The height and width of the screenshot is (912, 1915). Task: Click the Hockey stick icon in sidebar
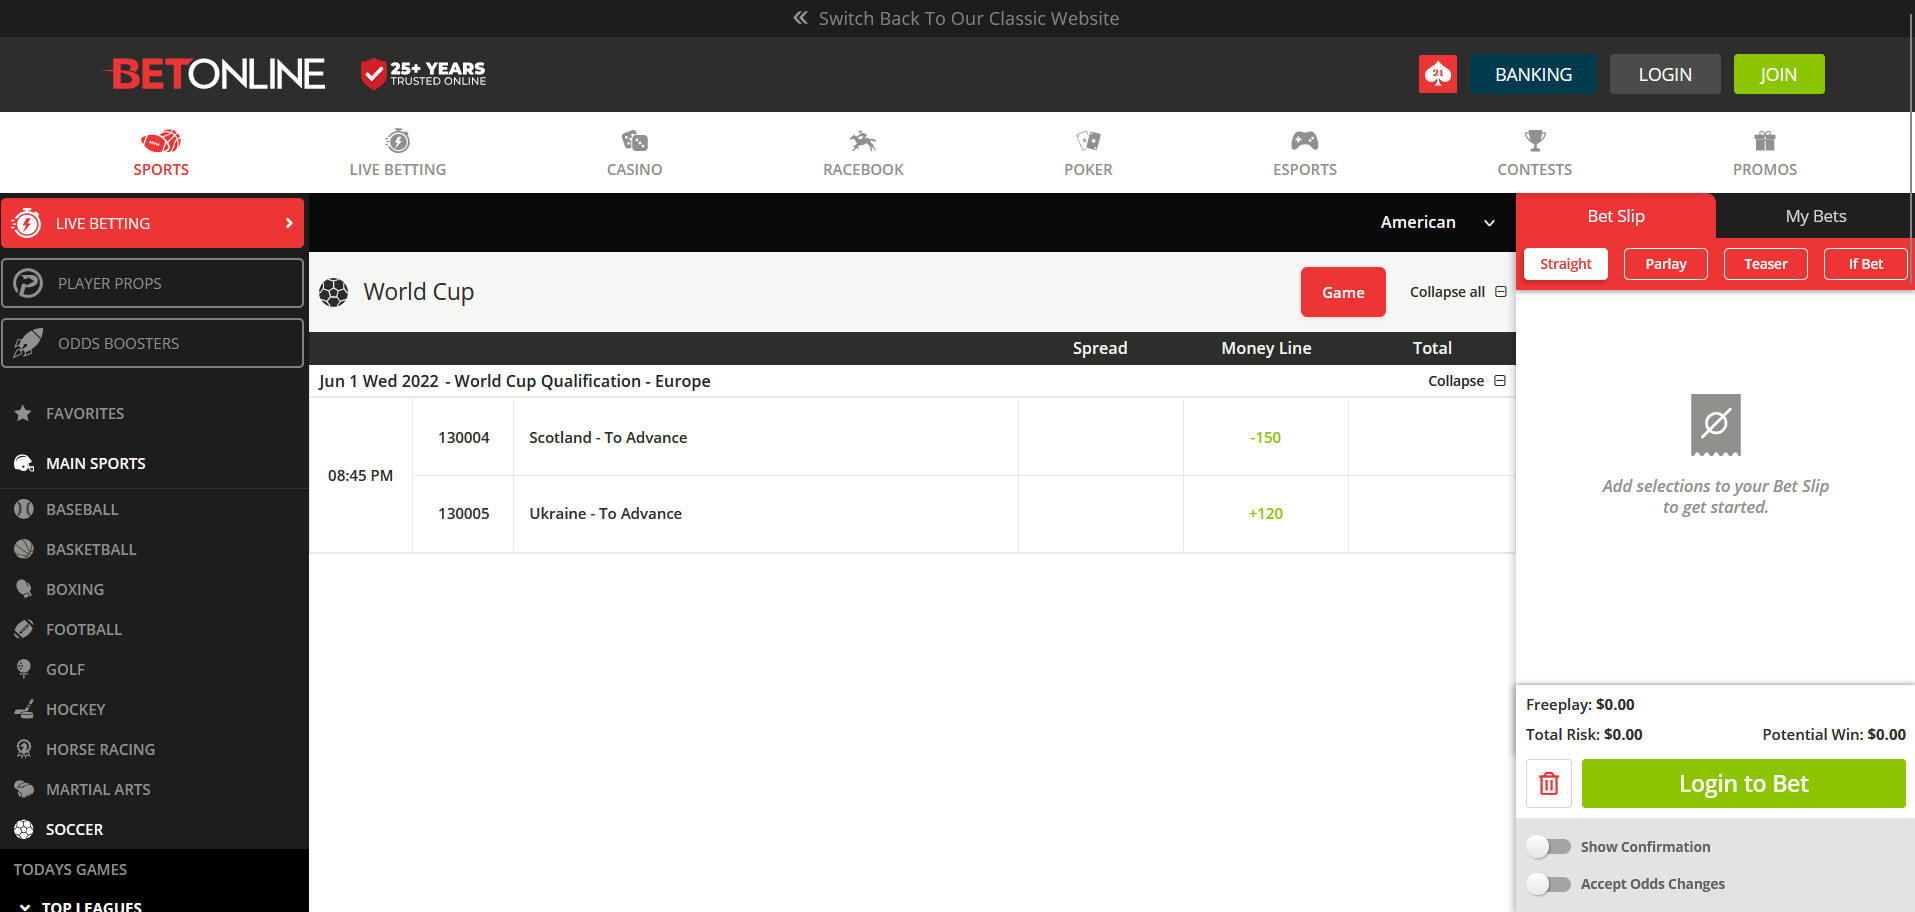[x=24, y=709]
